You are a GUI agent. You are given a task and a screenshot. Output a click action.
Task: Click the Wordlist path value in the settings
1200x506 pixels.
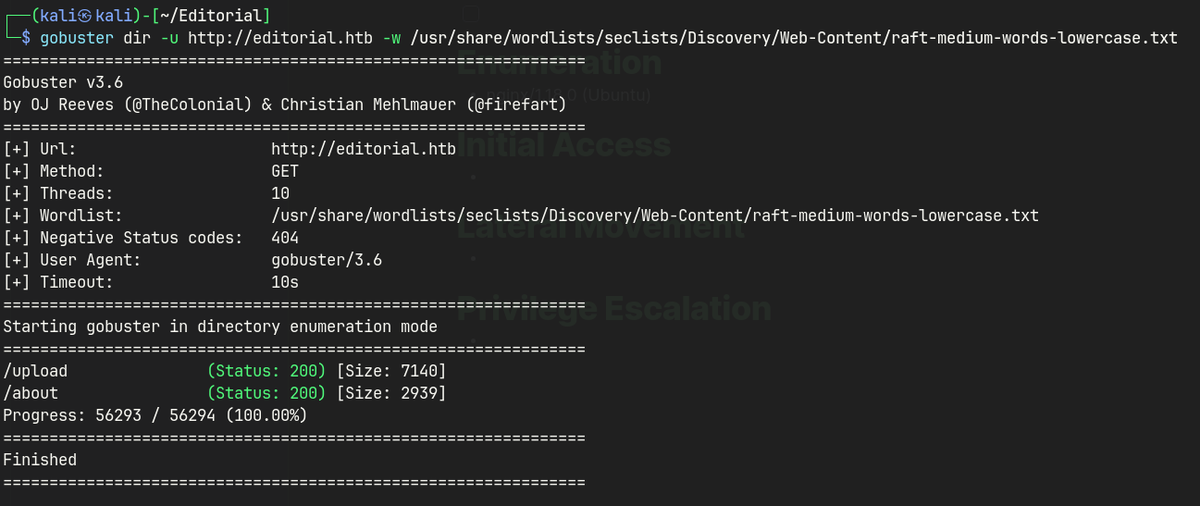[655, 215]
